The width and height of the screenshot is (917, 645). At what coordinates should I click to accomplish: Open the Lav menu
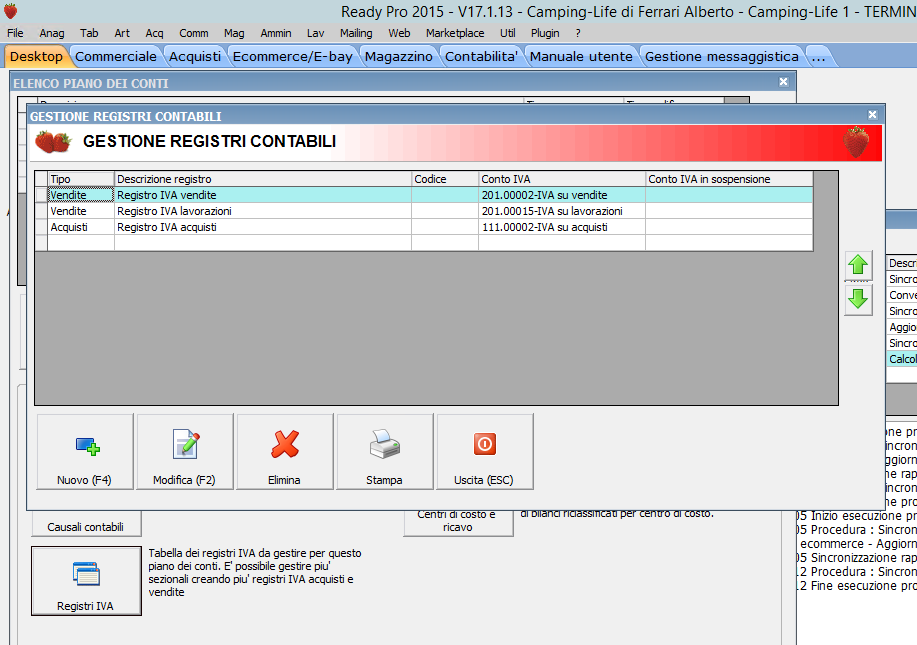coord(316,33)
